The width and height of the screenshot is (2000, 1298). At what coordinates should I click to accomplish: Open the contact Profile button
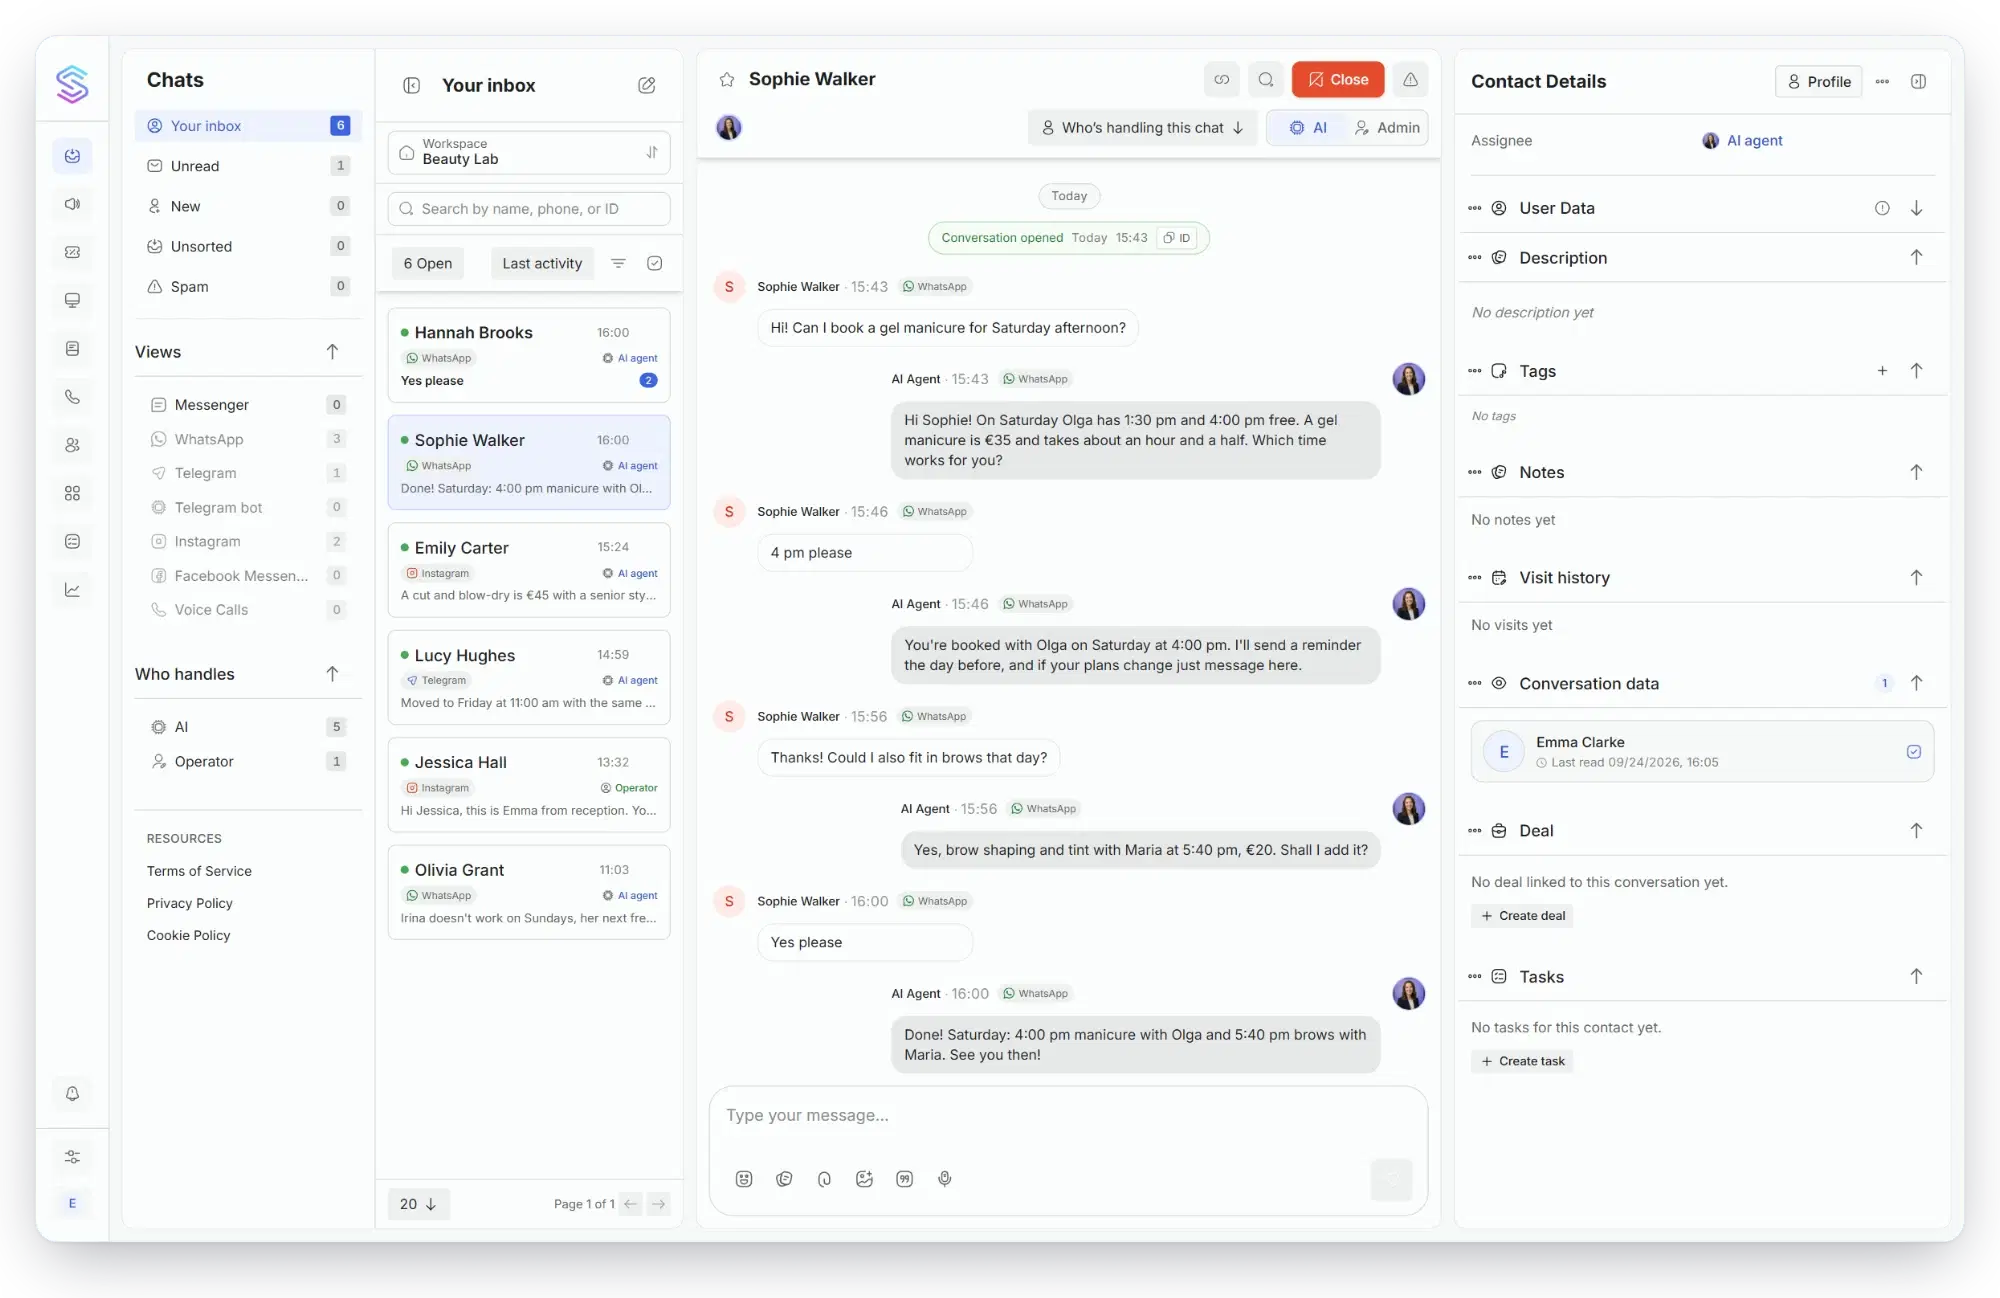(x=1818, y=81)
